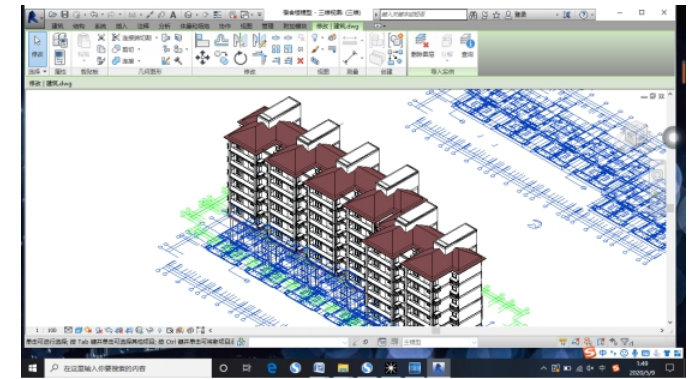This screenshot has height=379, width=691.
Task: Open the Structure (结构) ribbon tab
Action: (78, 26)
